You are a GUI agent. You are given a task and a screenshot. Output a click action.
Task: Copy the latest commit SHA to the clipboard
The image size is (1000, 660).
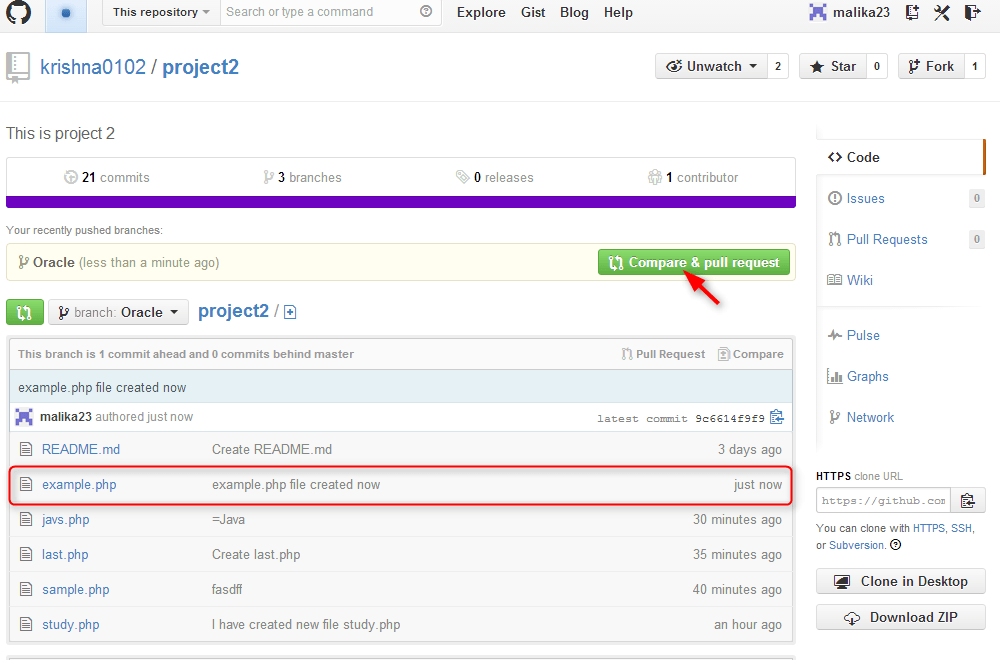point(776,417)
